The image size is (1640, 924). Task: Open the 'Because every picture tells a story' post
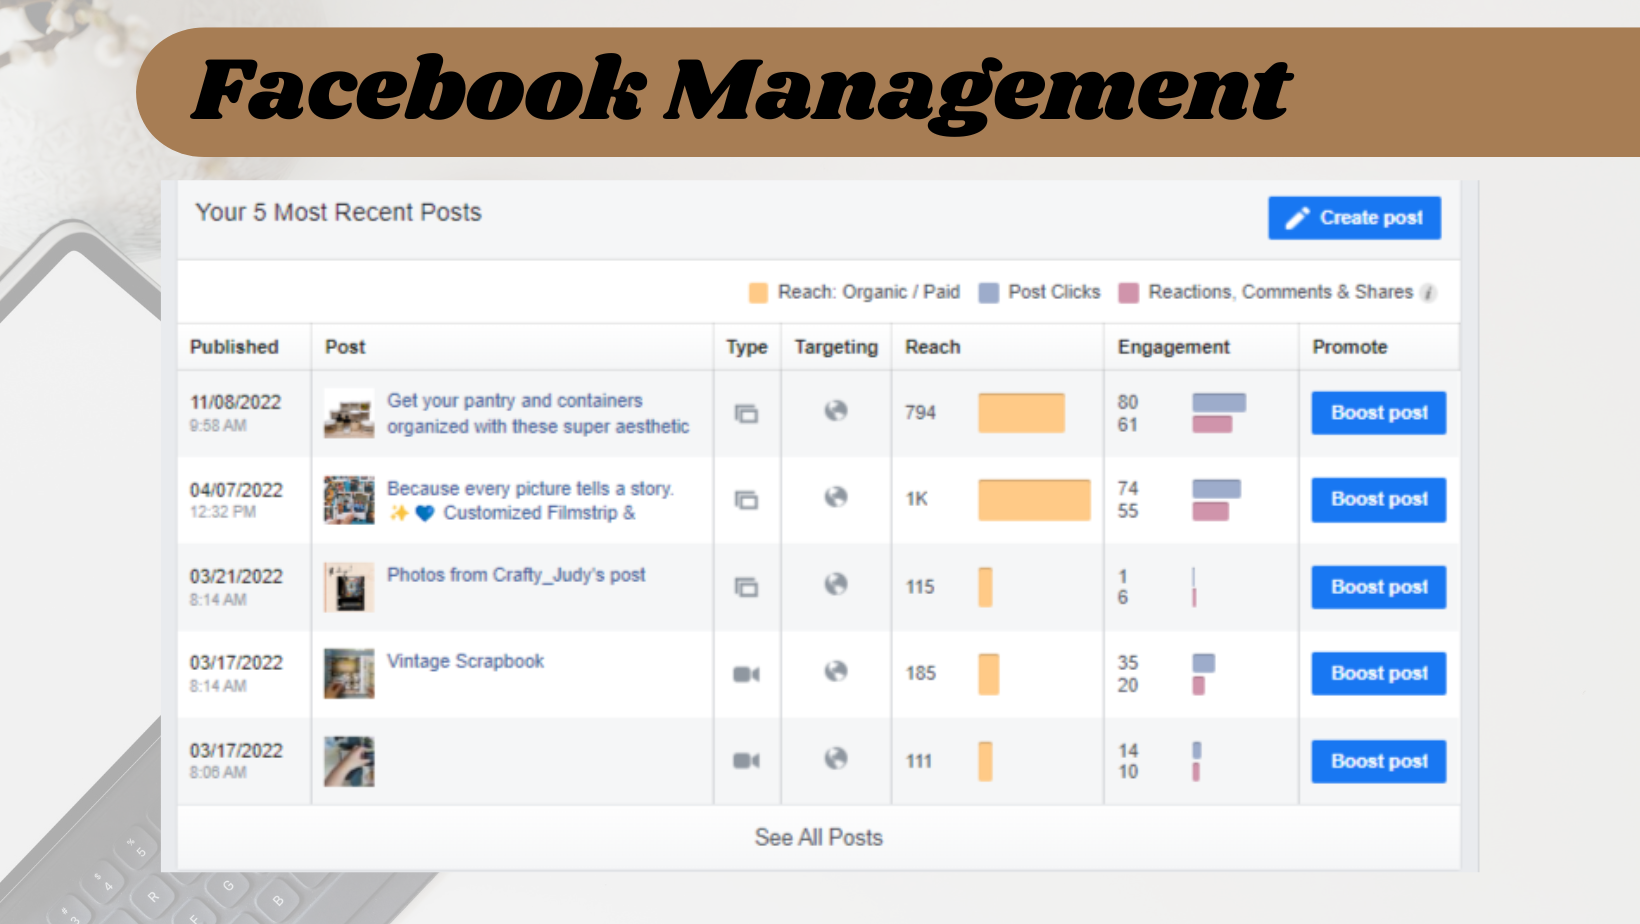pos(530,500)
